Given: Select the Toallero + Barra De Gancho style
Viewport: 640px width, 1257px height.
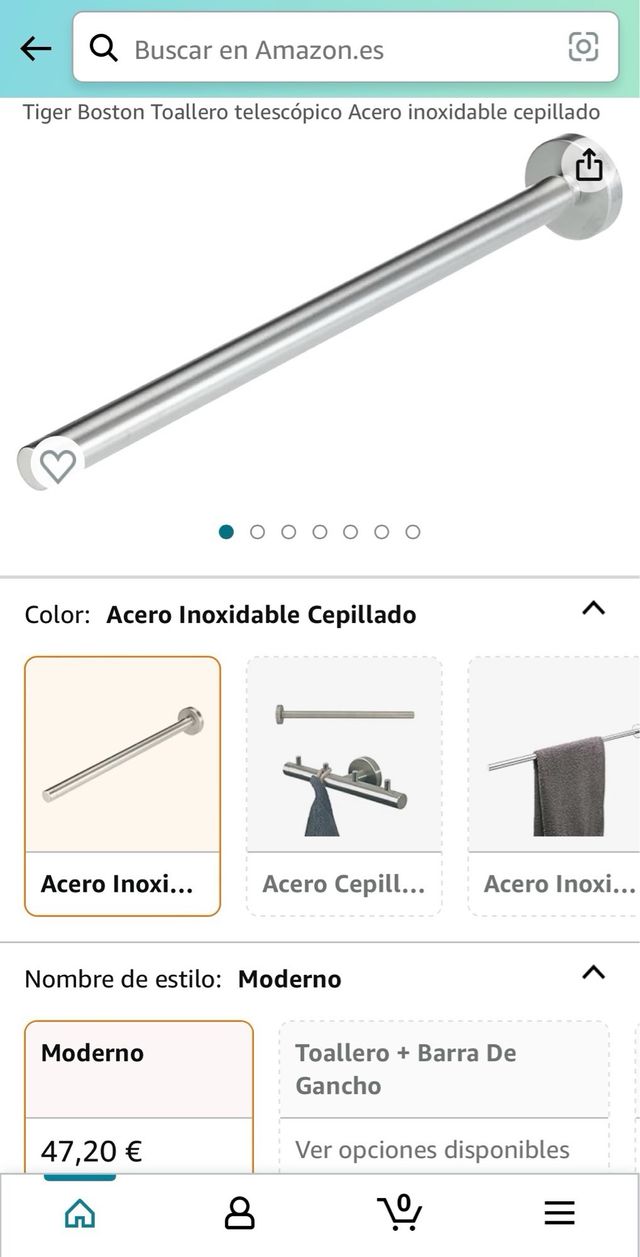Looking at the screenshot, I should (444, 1069).
